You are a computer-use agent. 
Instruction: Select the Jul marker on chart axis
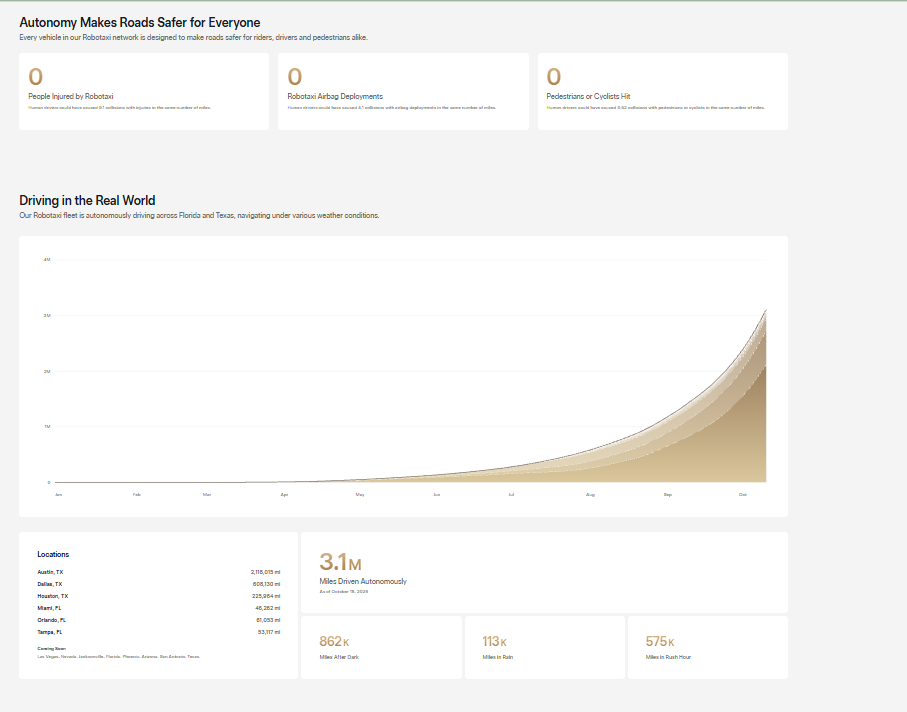point(511,495)
